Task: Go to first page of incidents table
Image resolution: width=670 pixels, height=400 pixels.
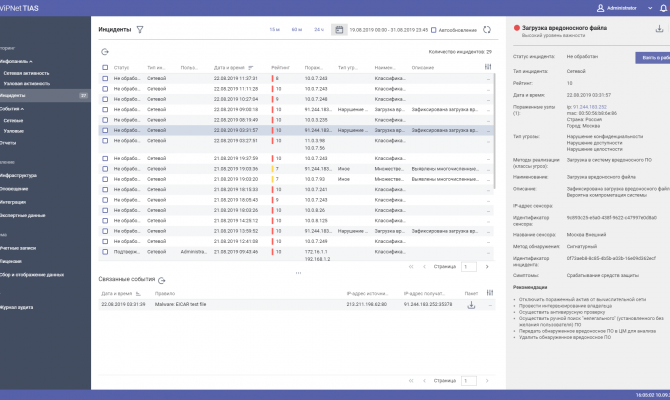Action: (x=411, y=267)
